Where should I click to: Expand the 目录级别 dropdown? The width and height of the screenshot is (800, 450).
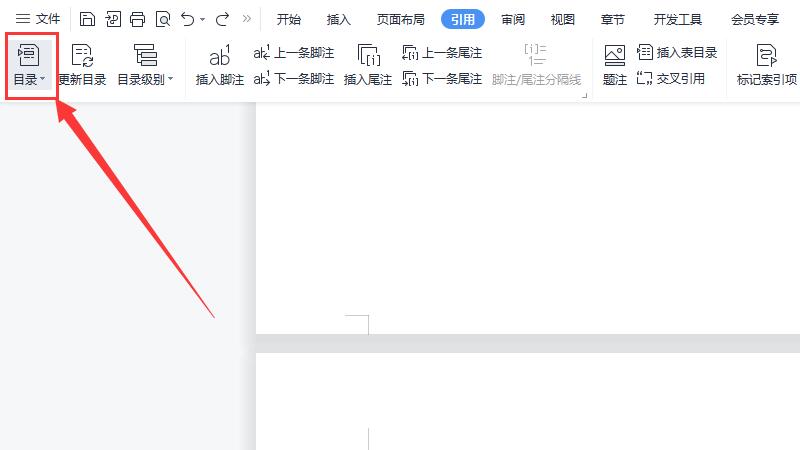point(145,65)
